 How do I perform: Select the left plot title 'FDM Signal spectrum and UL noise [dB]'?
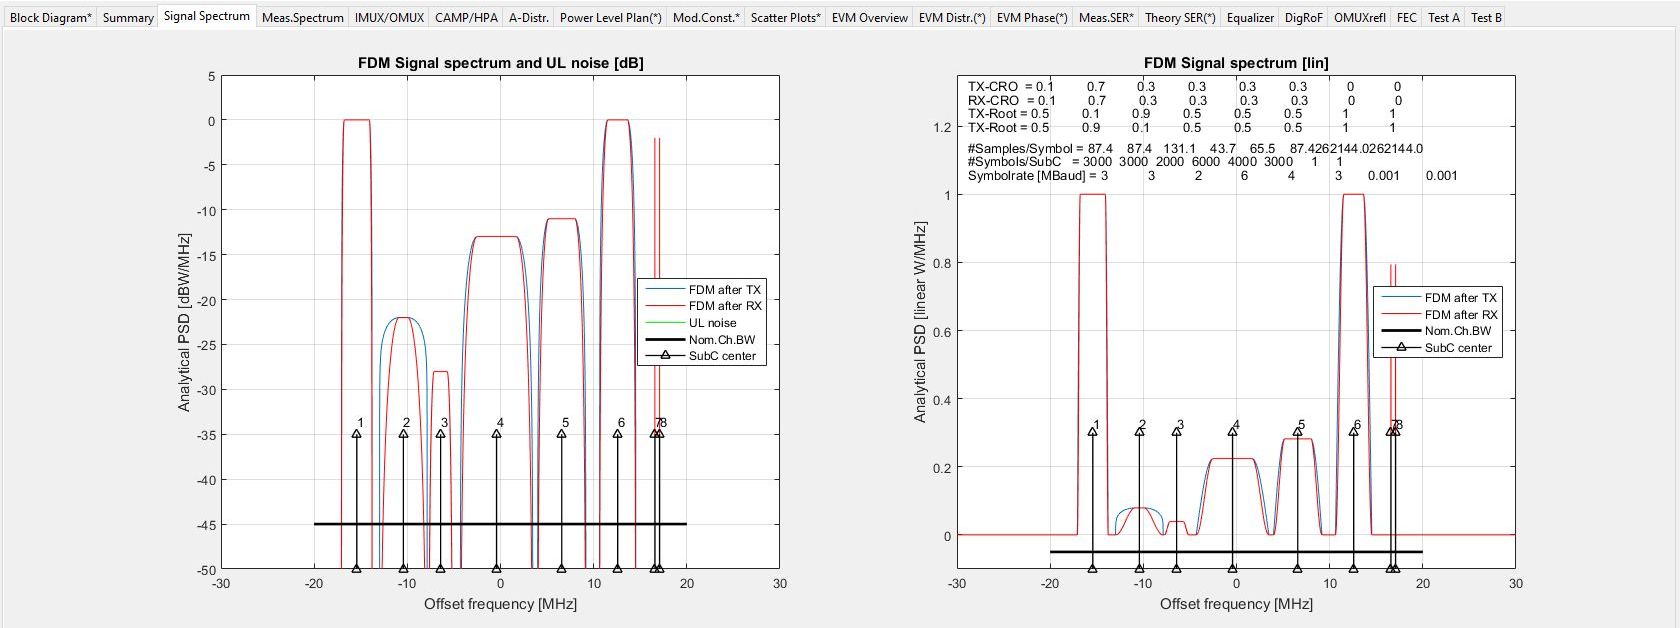tap(500, 63)
